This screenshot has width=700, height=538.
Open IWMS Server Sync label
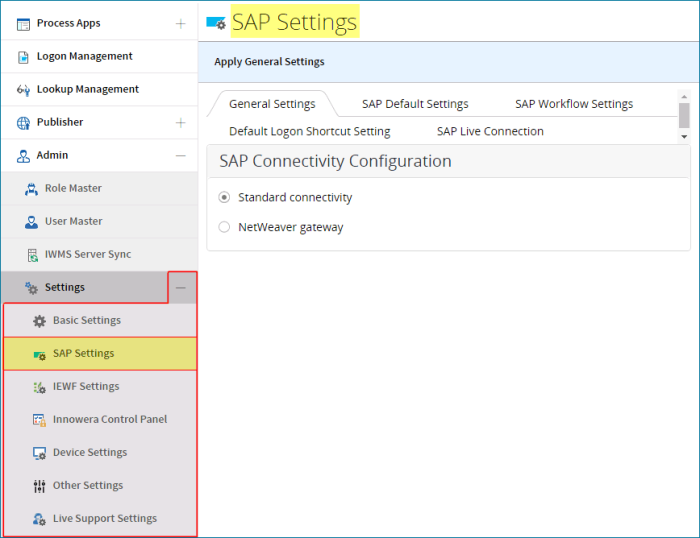88,254
